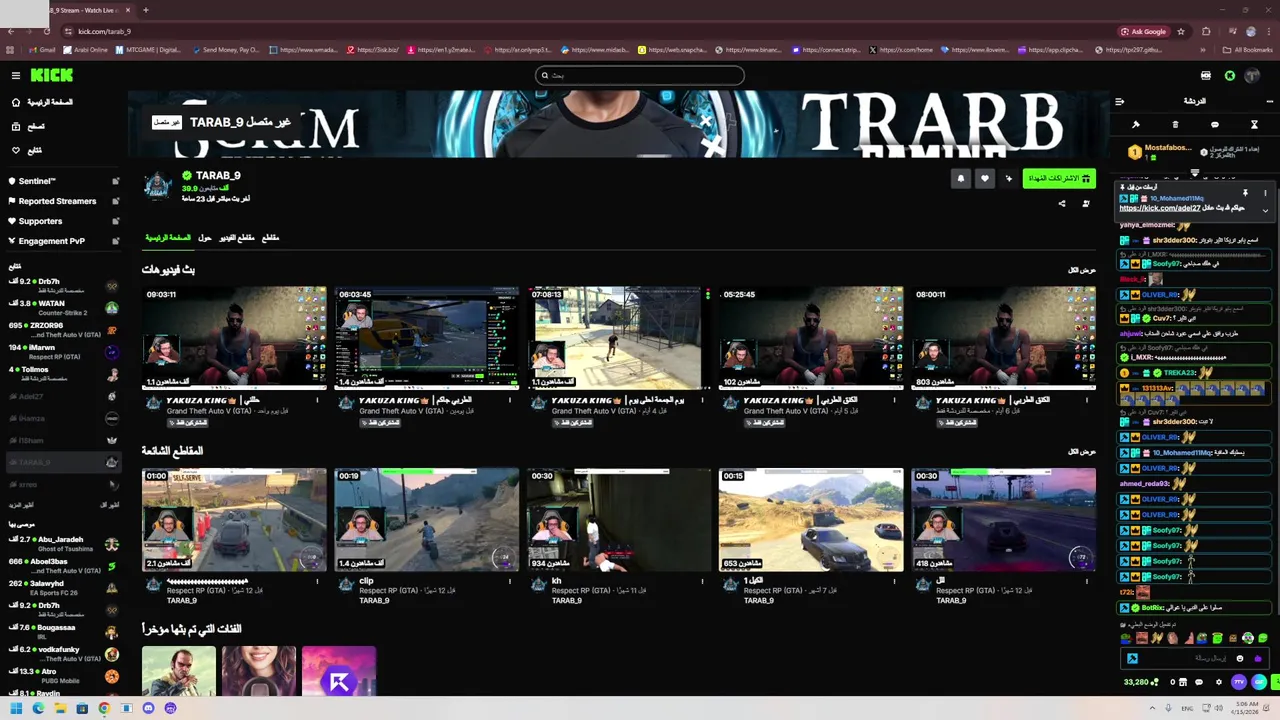The width and height of the screenshot is (1280, 720).
Task: Click the speech-bubble icon in chat toolbar
Action: (x=1215, y=125)
